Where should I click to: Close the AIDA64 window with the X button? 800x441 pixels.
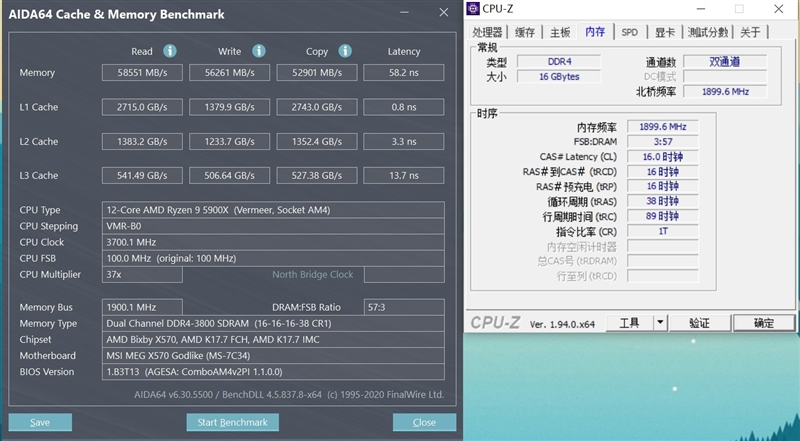(x=443, y=12)
